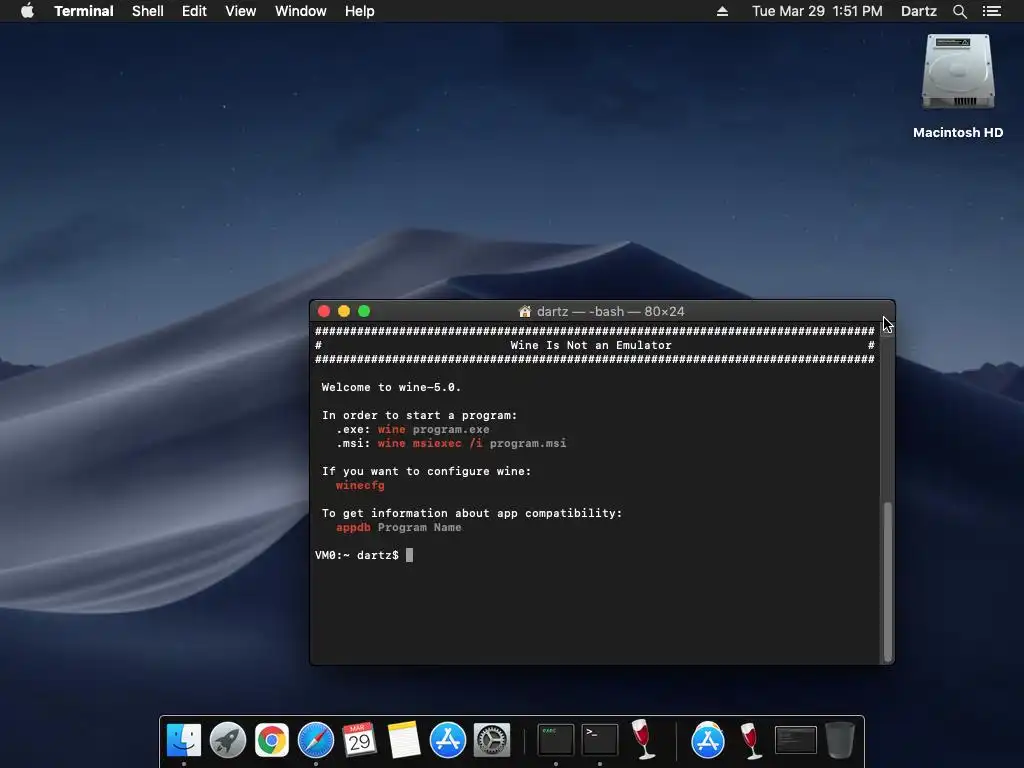Open the Apple menu
1024x768 pixels.
[27, 11]
